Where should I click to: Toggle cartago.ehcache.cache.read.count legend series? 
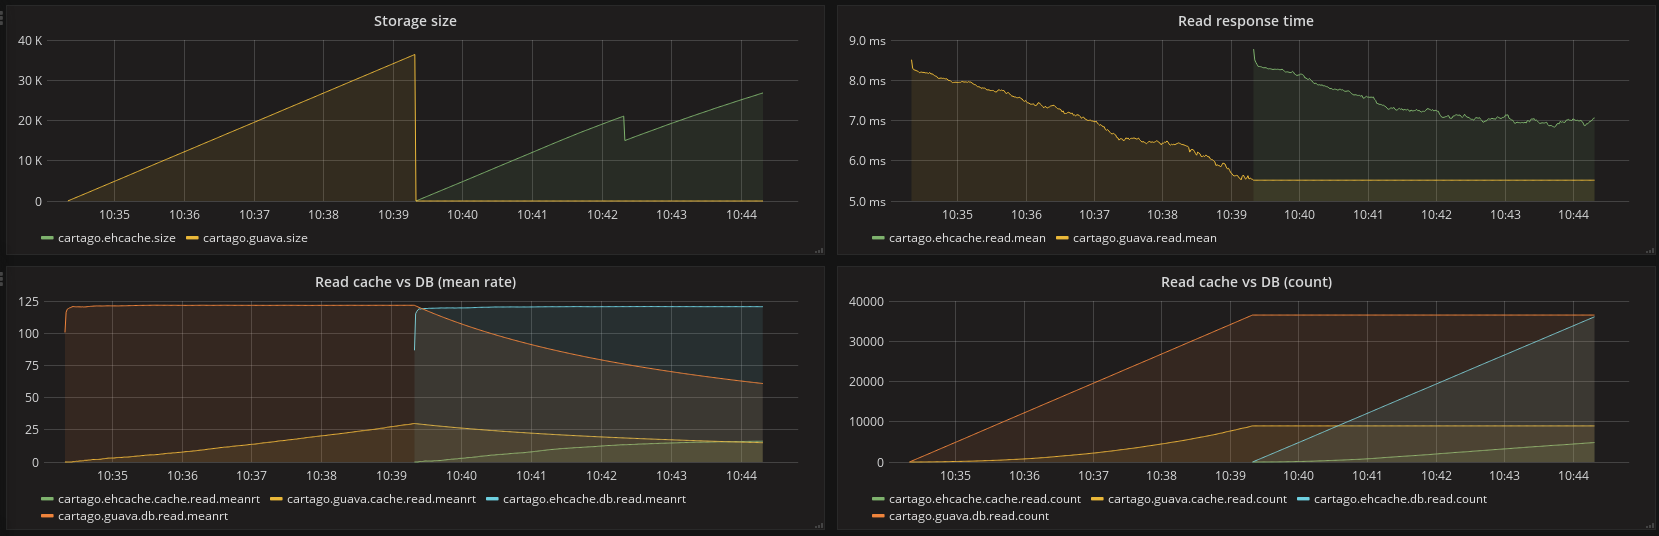click(x=985, y=499)
